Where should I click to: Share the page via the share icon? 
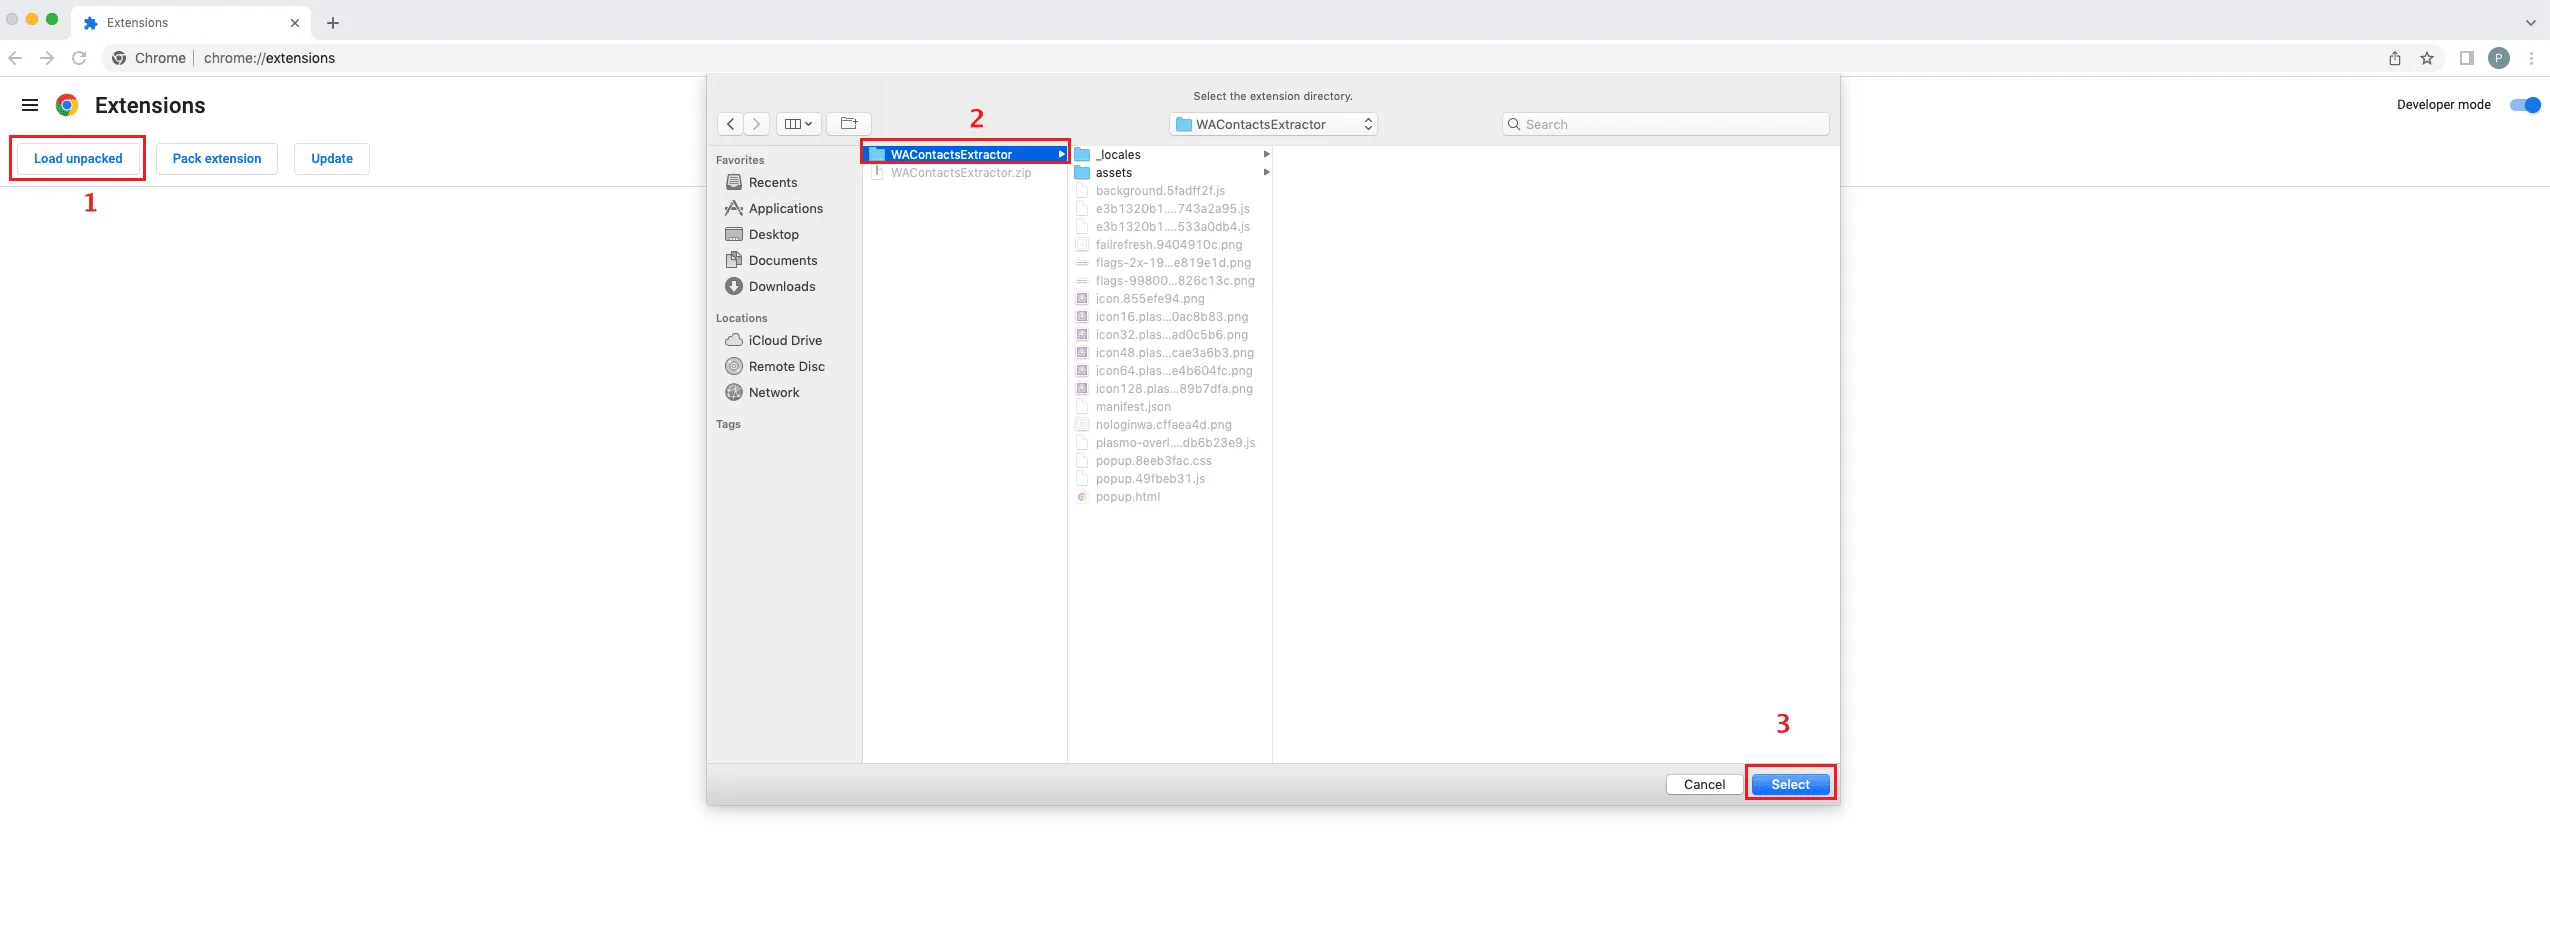2394,57
